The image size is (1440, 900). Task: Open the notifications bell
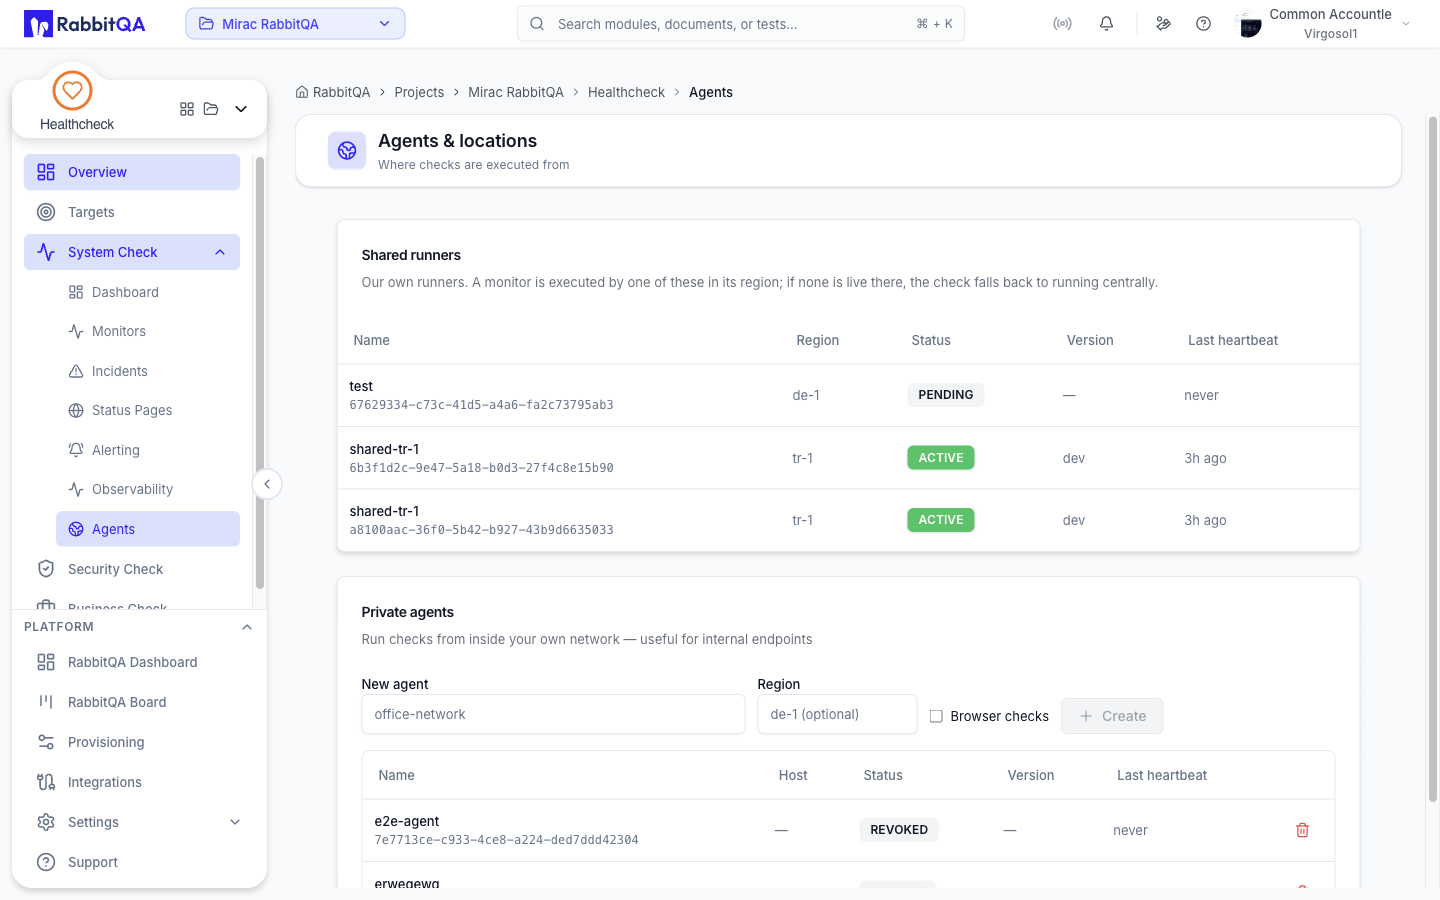click(1106, 24)
